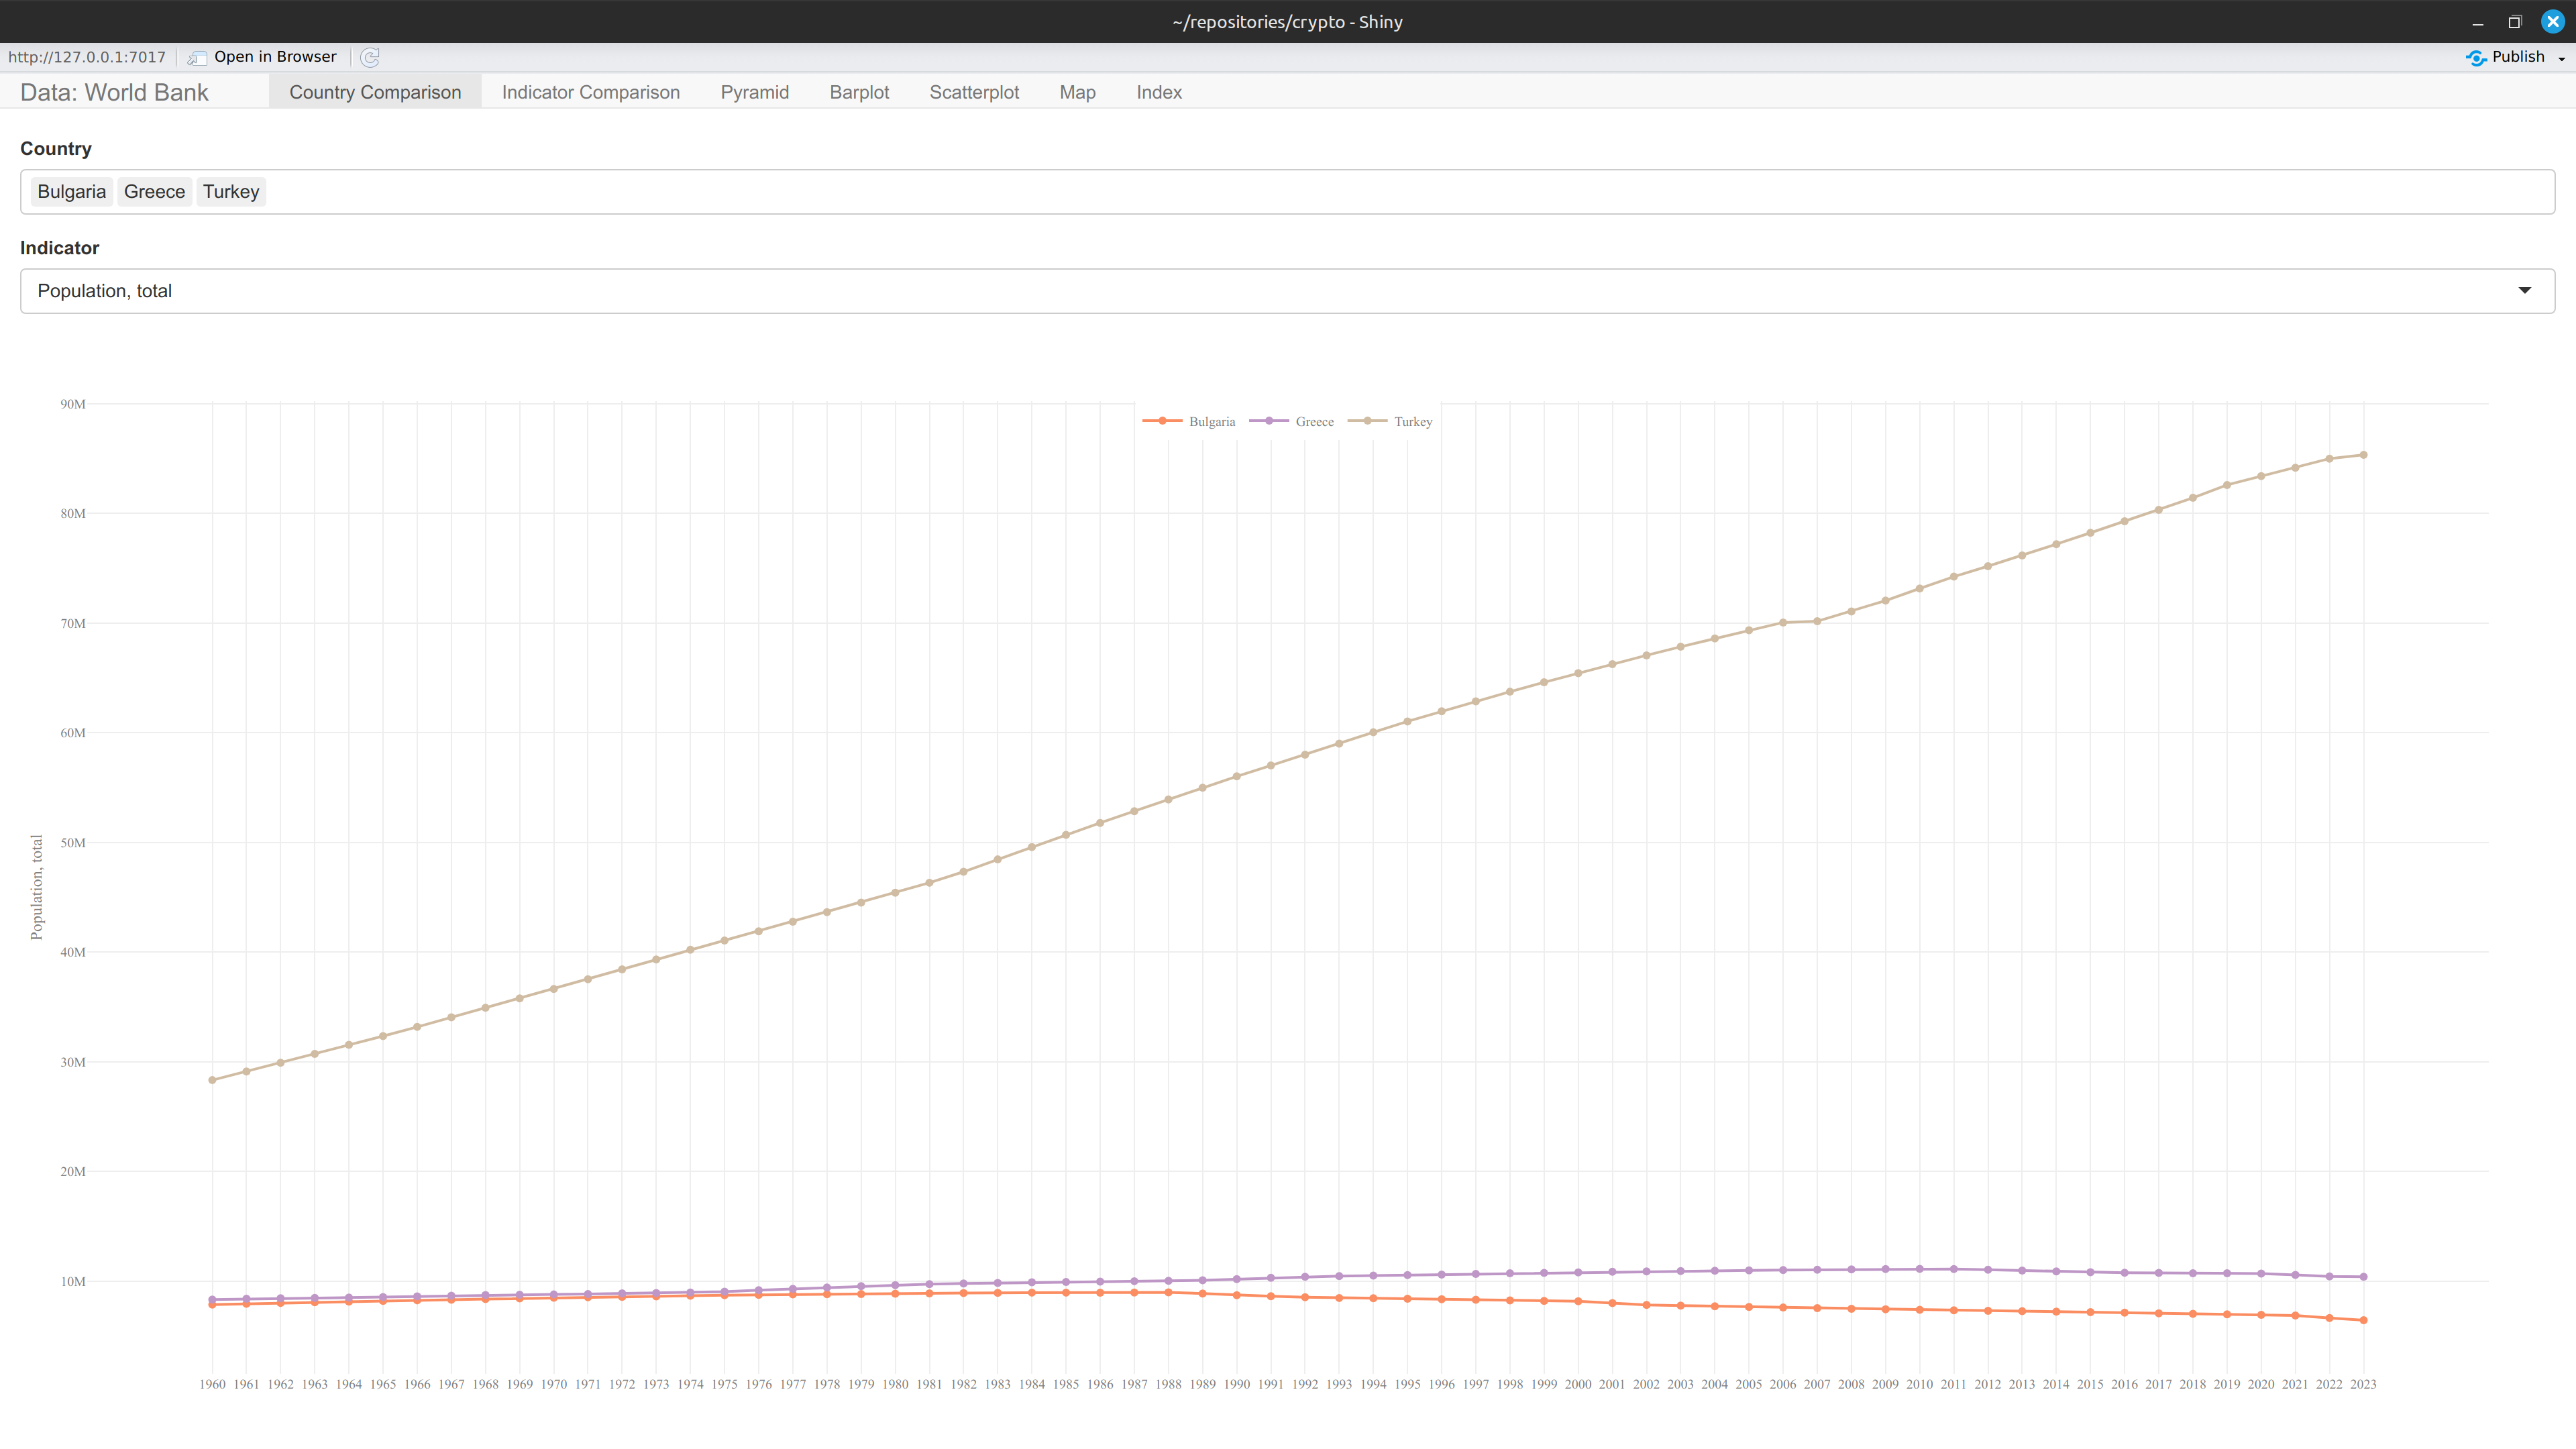Minimize the Shiny window
Viewport: 2576px width, 1449px height.
2478,22
